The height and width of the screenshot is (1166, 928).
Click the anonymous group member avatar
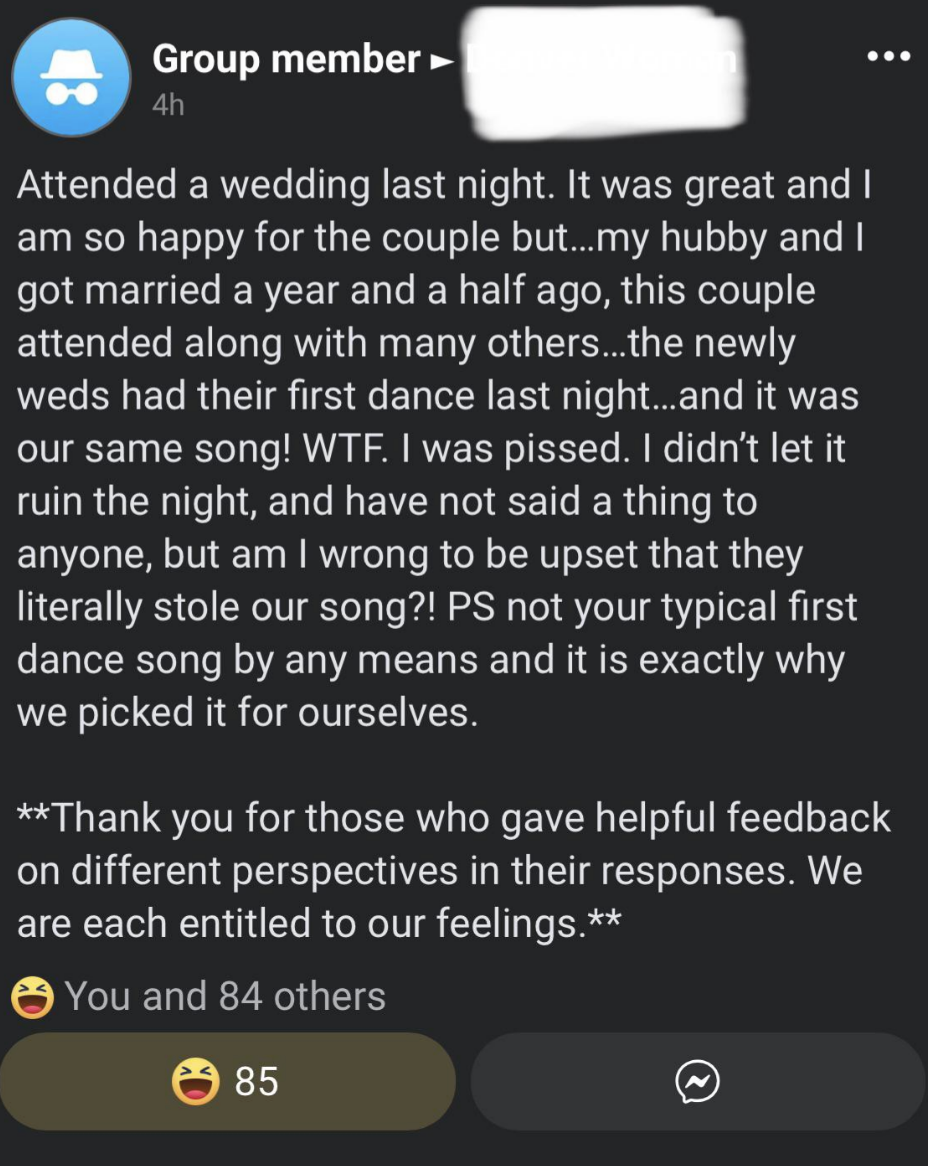(70, 77)
